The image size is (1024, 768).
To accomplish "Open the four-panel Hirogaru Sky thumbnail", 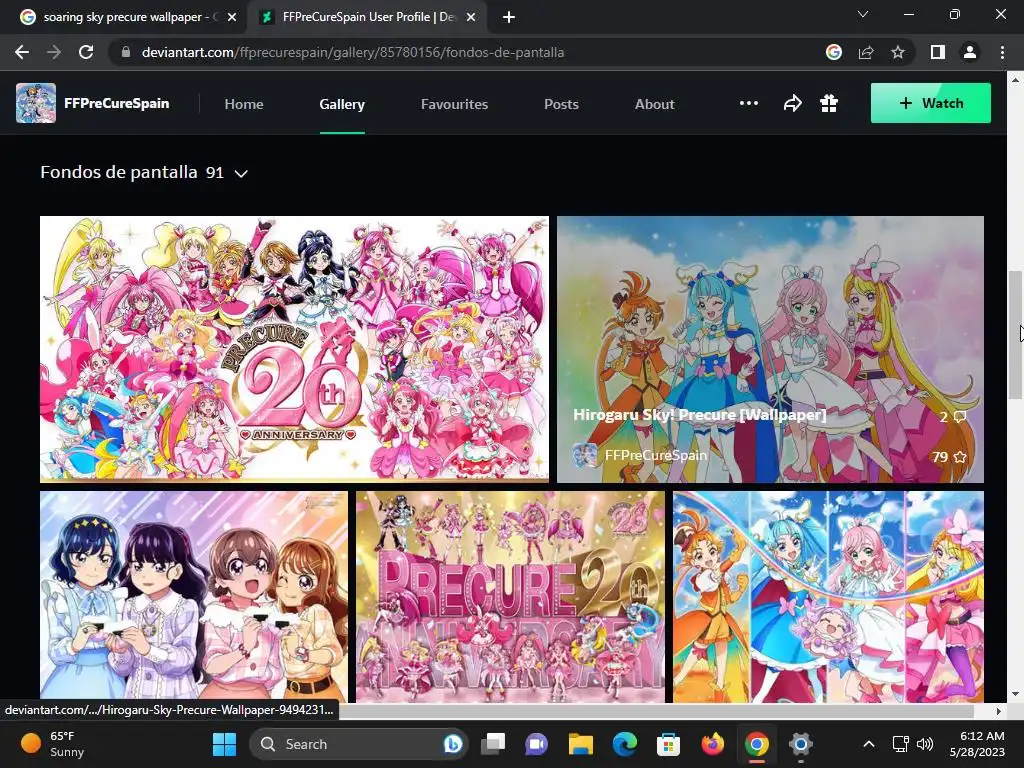I will [828, 597].
